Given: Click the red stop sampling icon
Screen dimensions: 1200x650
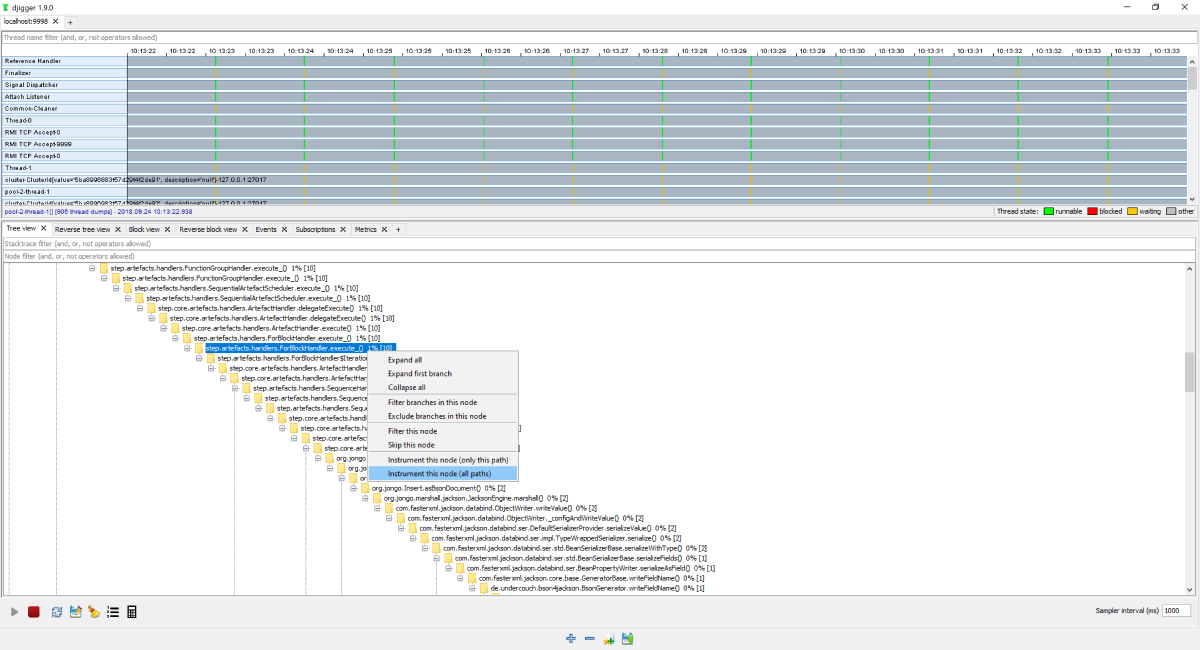Looking at the screenshot, I should [33, 612].
